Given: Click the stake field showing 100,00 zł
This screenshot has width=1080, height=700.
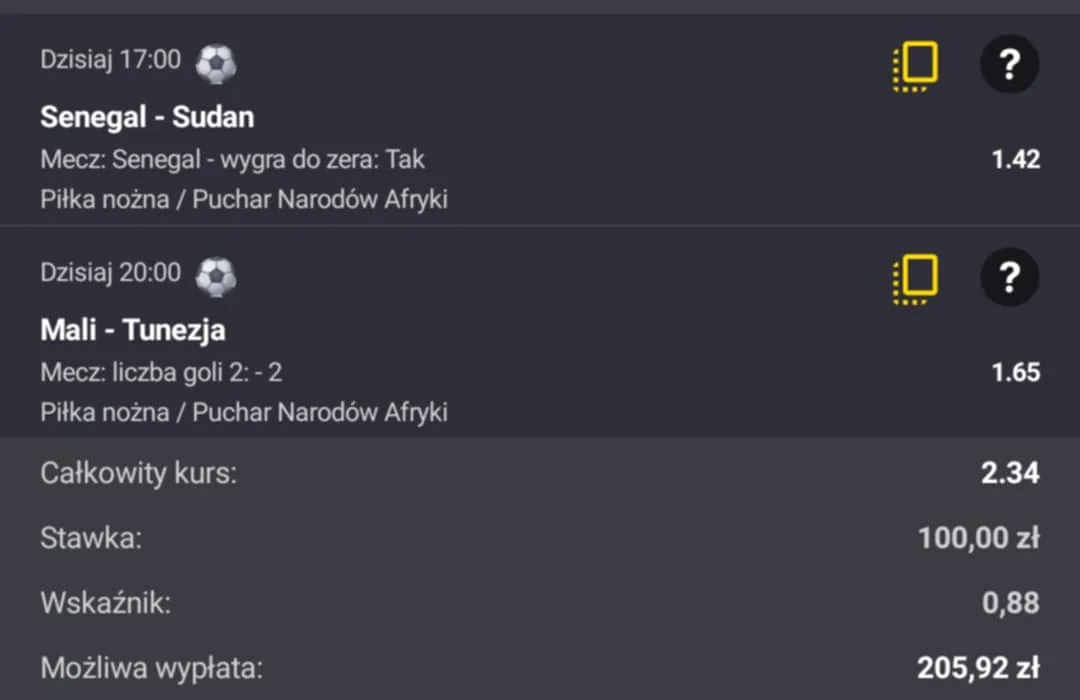Looking at the screenshot, I should tap(977, 537).
